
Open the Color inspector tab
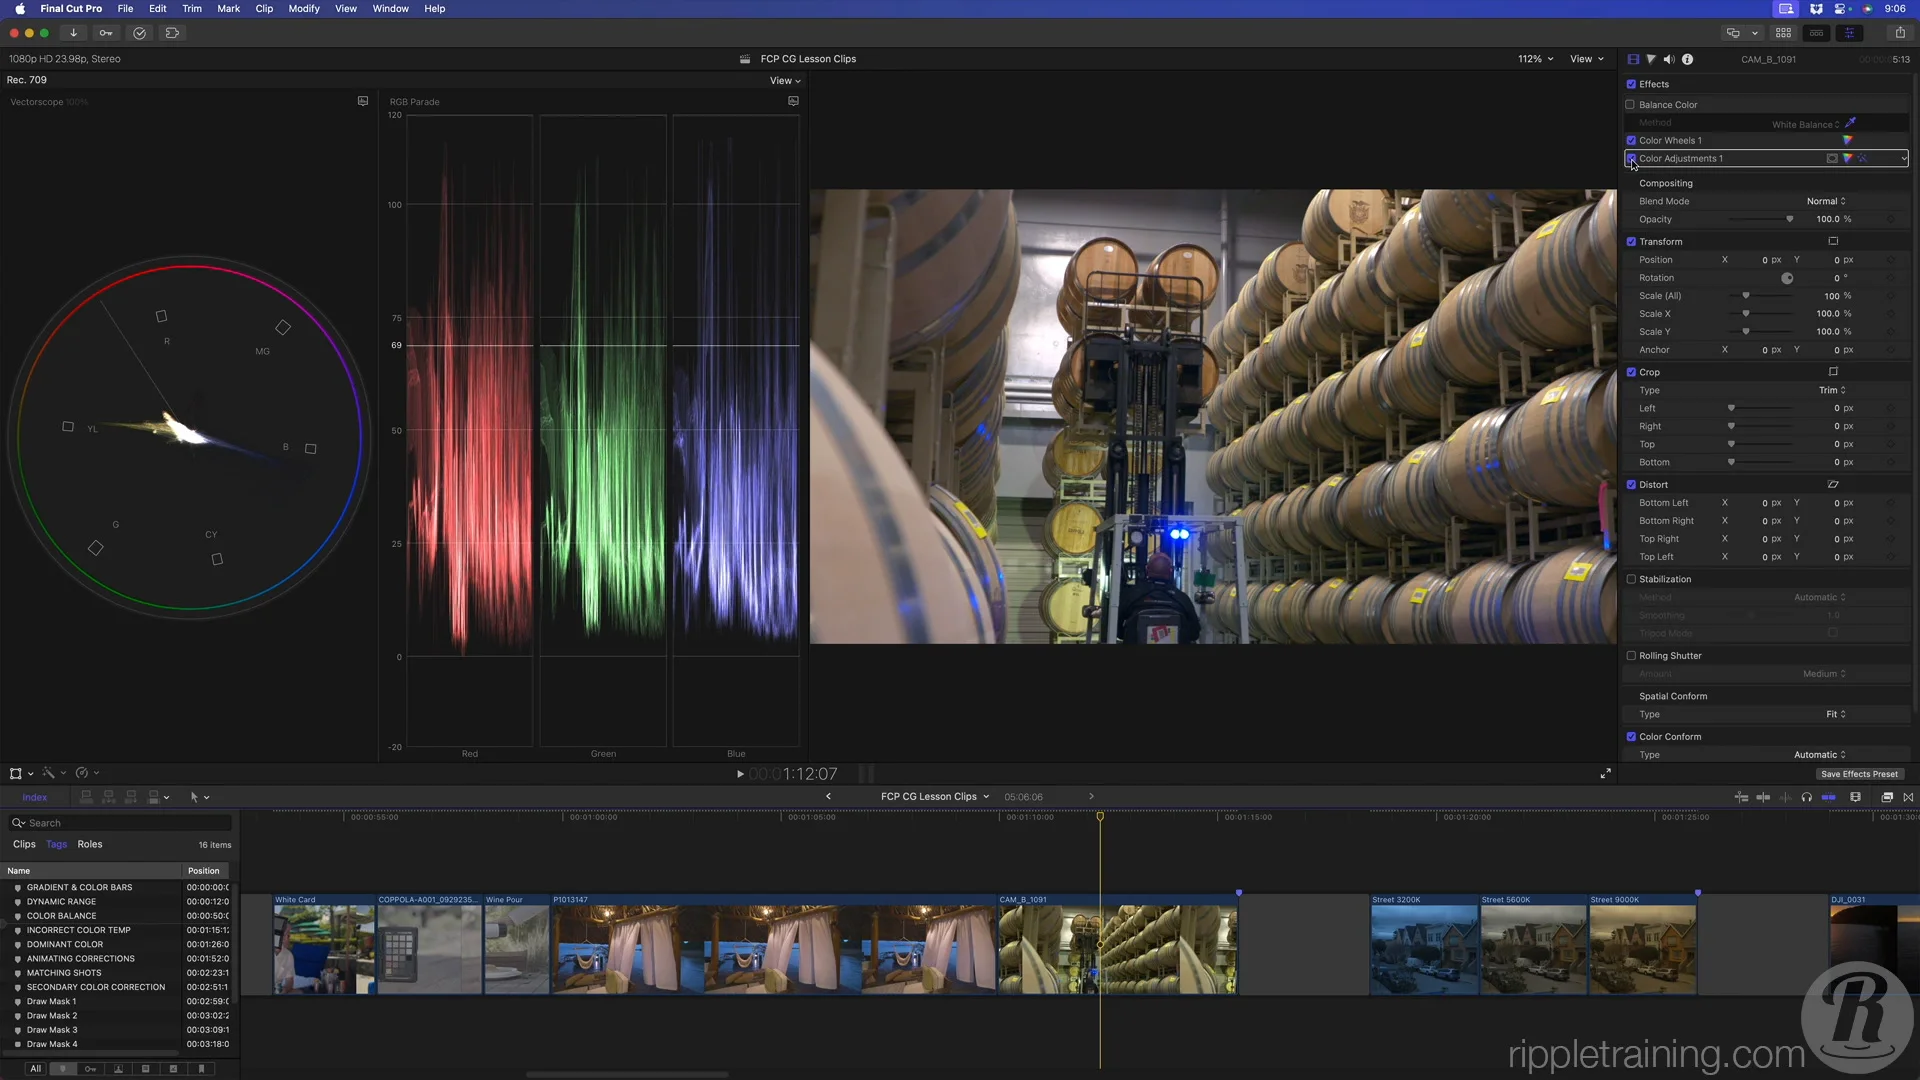[x=1651, y=59]
